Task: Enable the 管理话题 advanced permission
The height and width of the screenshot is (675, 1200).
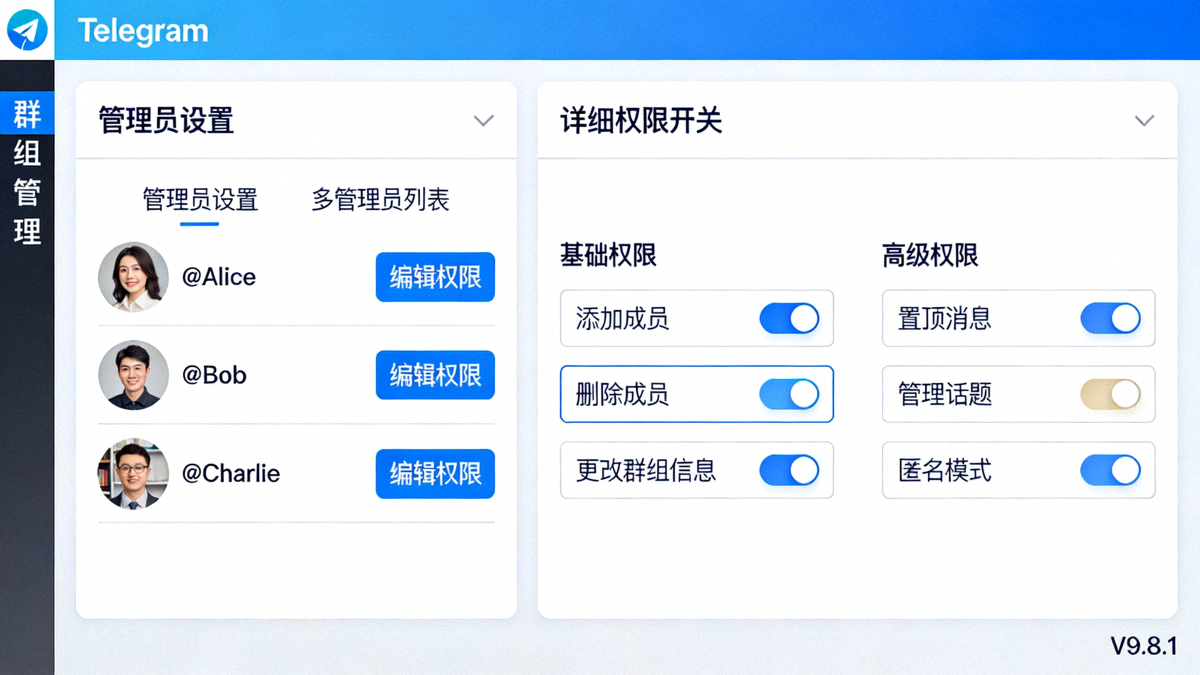Action: click(1110, 394)
